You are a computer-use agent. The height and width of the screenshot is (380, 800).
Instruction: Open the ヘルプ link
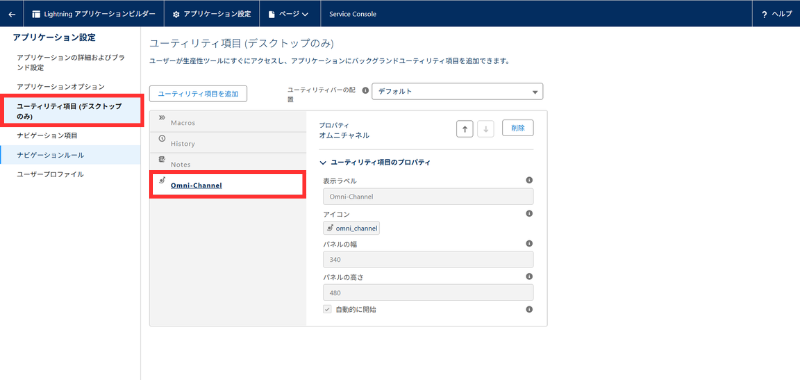(776, 14)
